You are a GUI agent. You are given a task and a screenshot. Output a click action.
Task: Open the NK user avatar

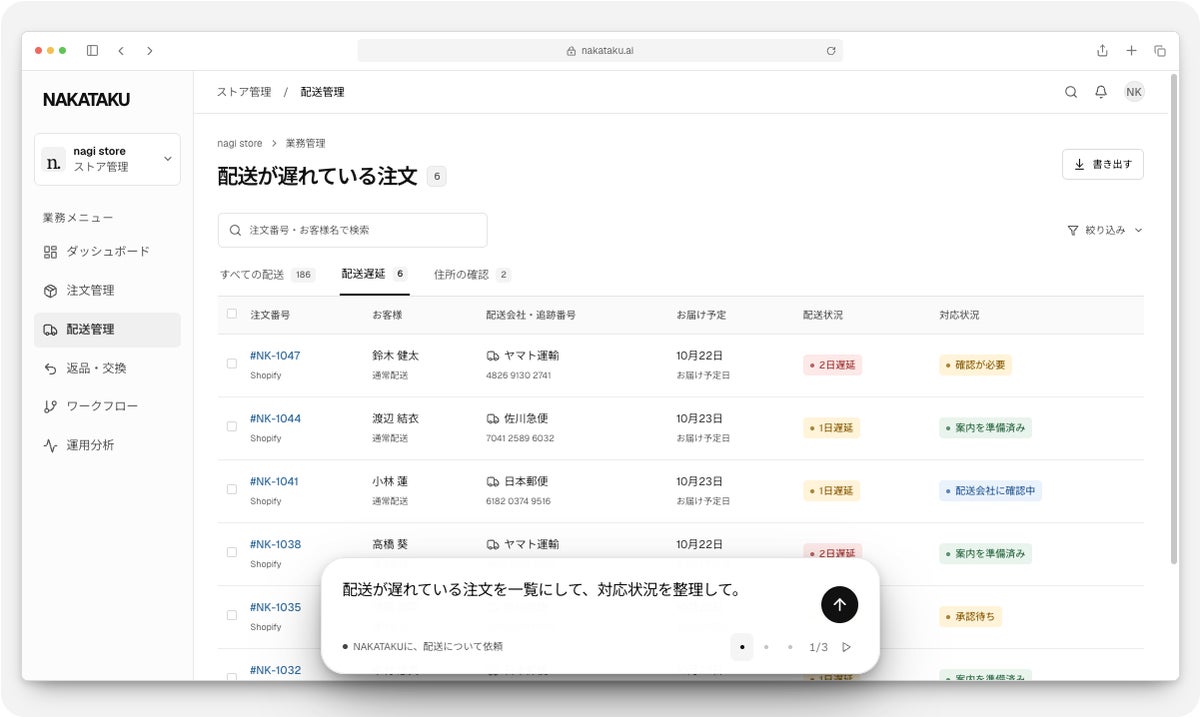click(x=1134, y=92)
